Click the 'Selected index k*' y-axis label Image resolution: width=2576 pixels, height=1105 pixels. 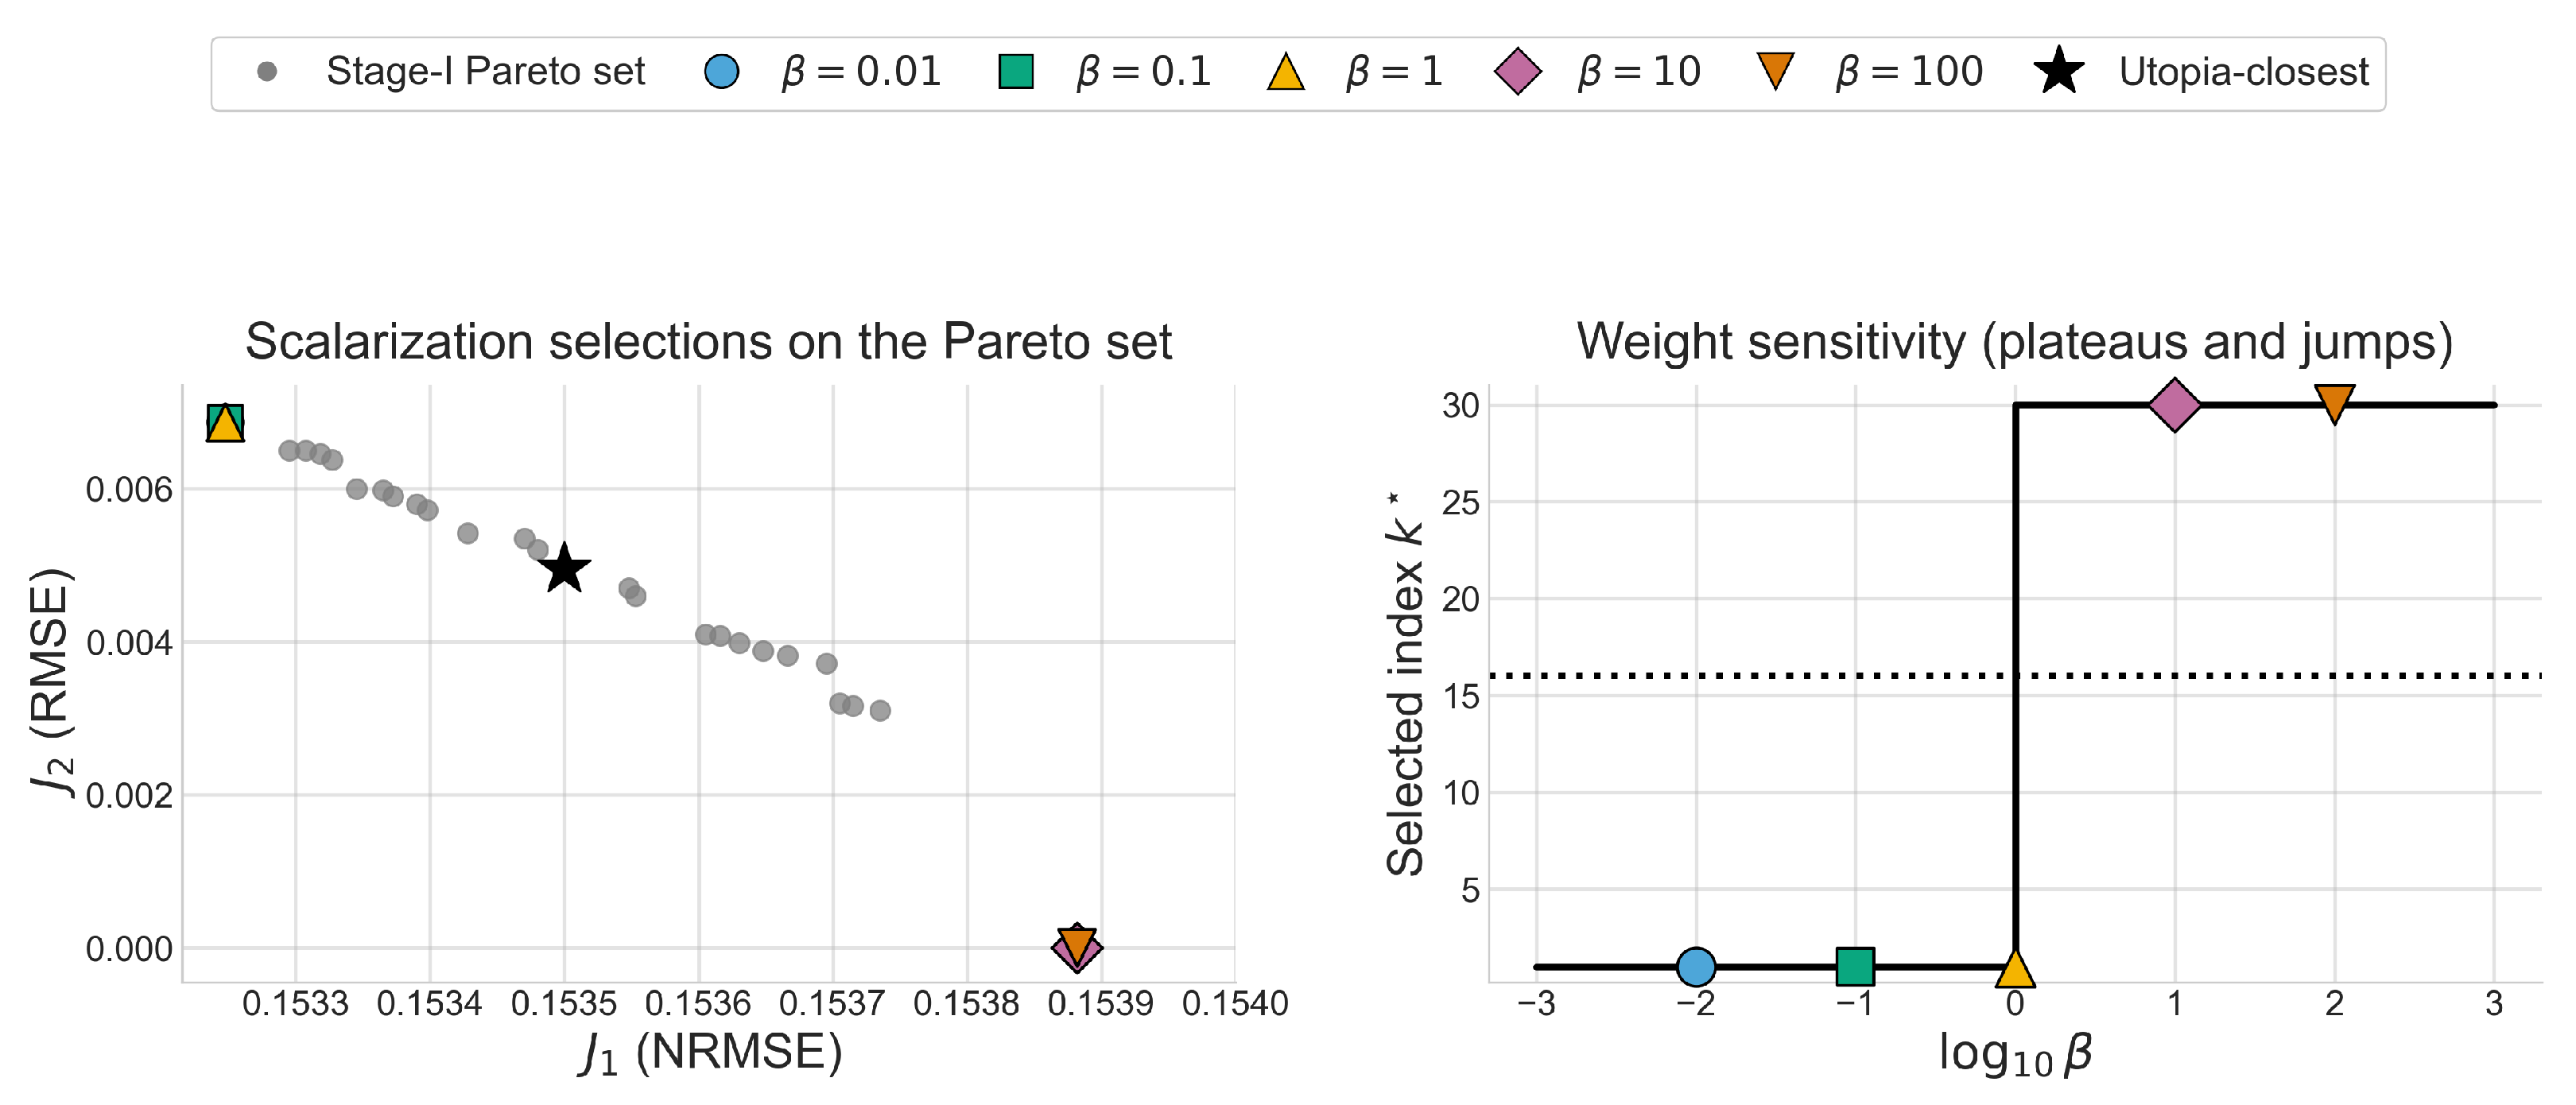(1405, 684)
